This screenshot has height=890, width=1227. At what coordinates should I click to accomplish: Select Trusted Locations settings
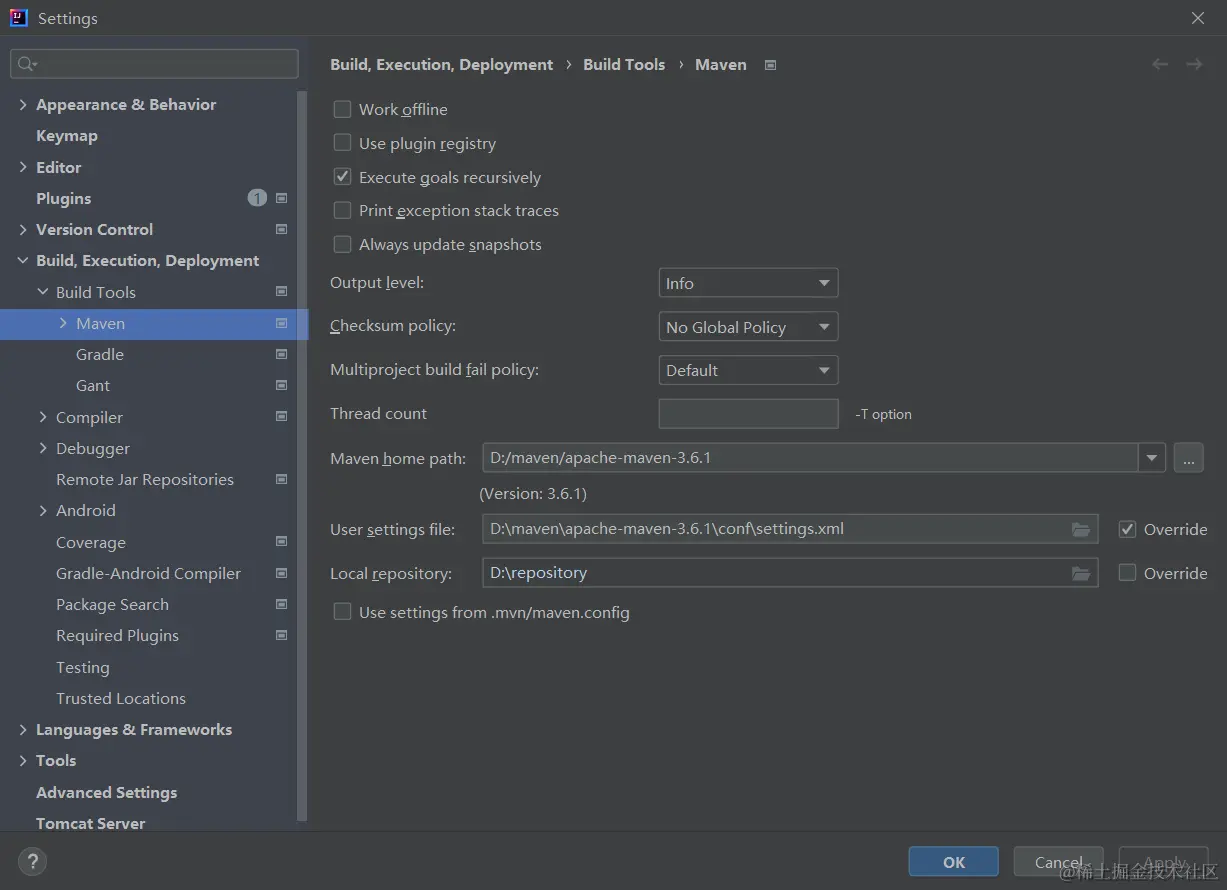pos(121,698)
